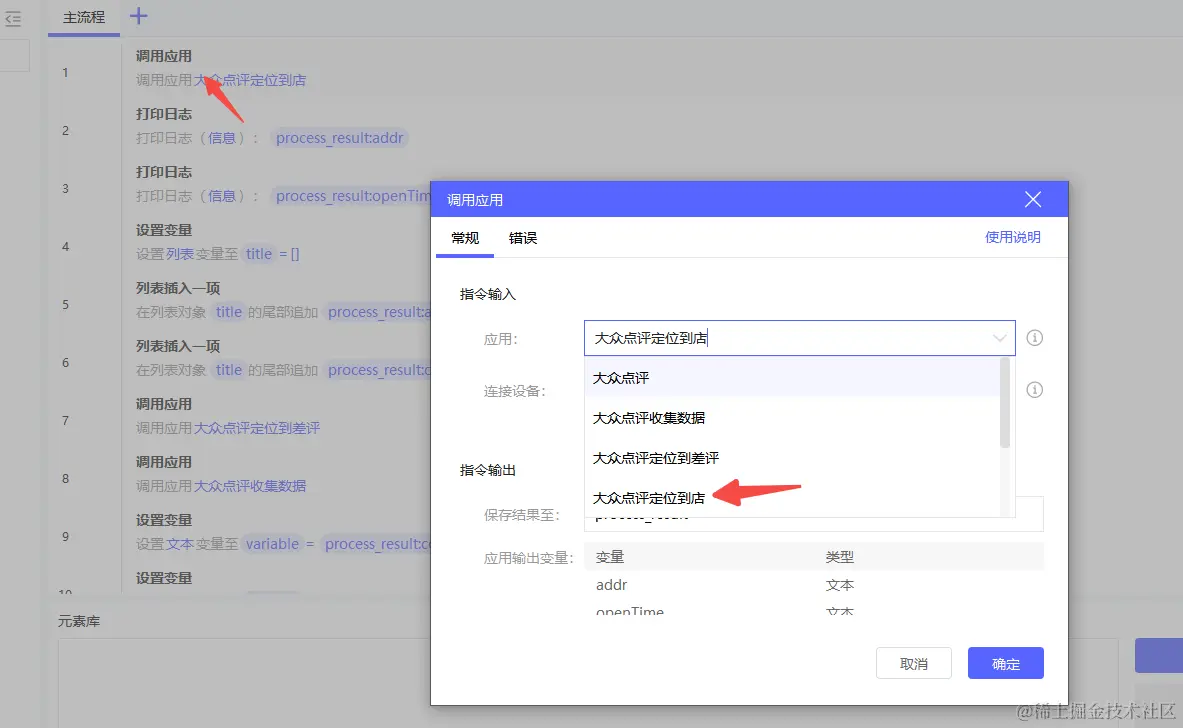
Task: Click the dropdown list scrollbar
Action: [1004, 404]
